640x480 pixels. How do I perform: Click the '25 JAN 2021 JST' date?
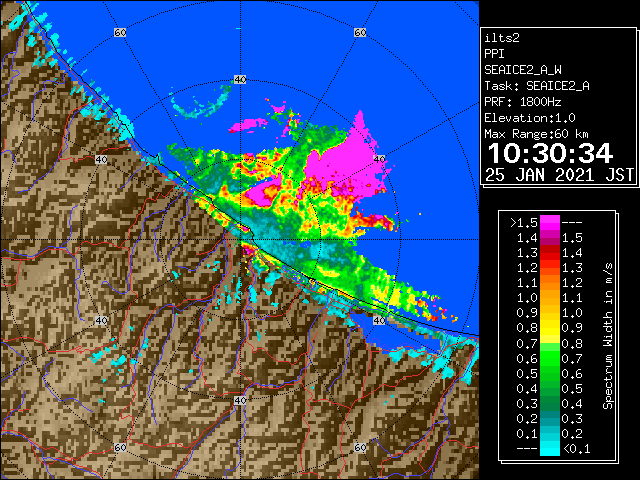[x=559, y=175]
